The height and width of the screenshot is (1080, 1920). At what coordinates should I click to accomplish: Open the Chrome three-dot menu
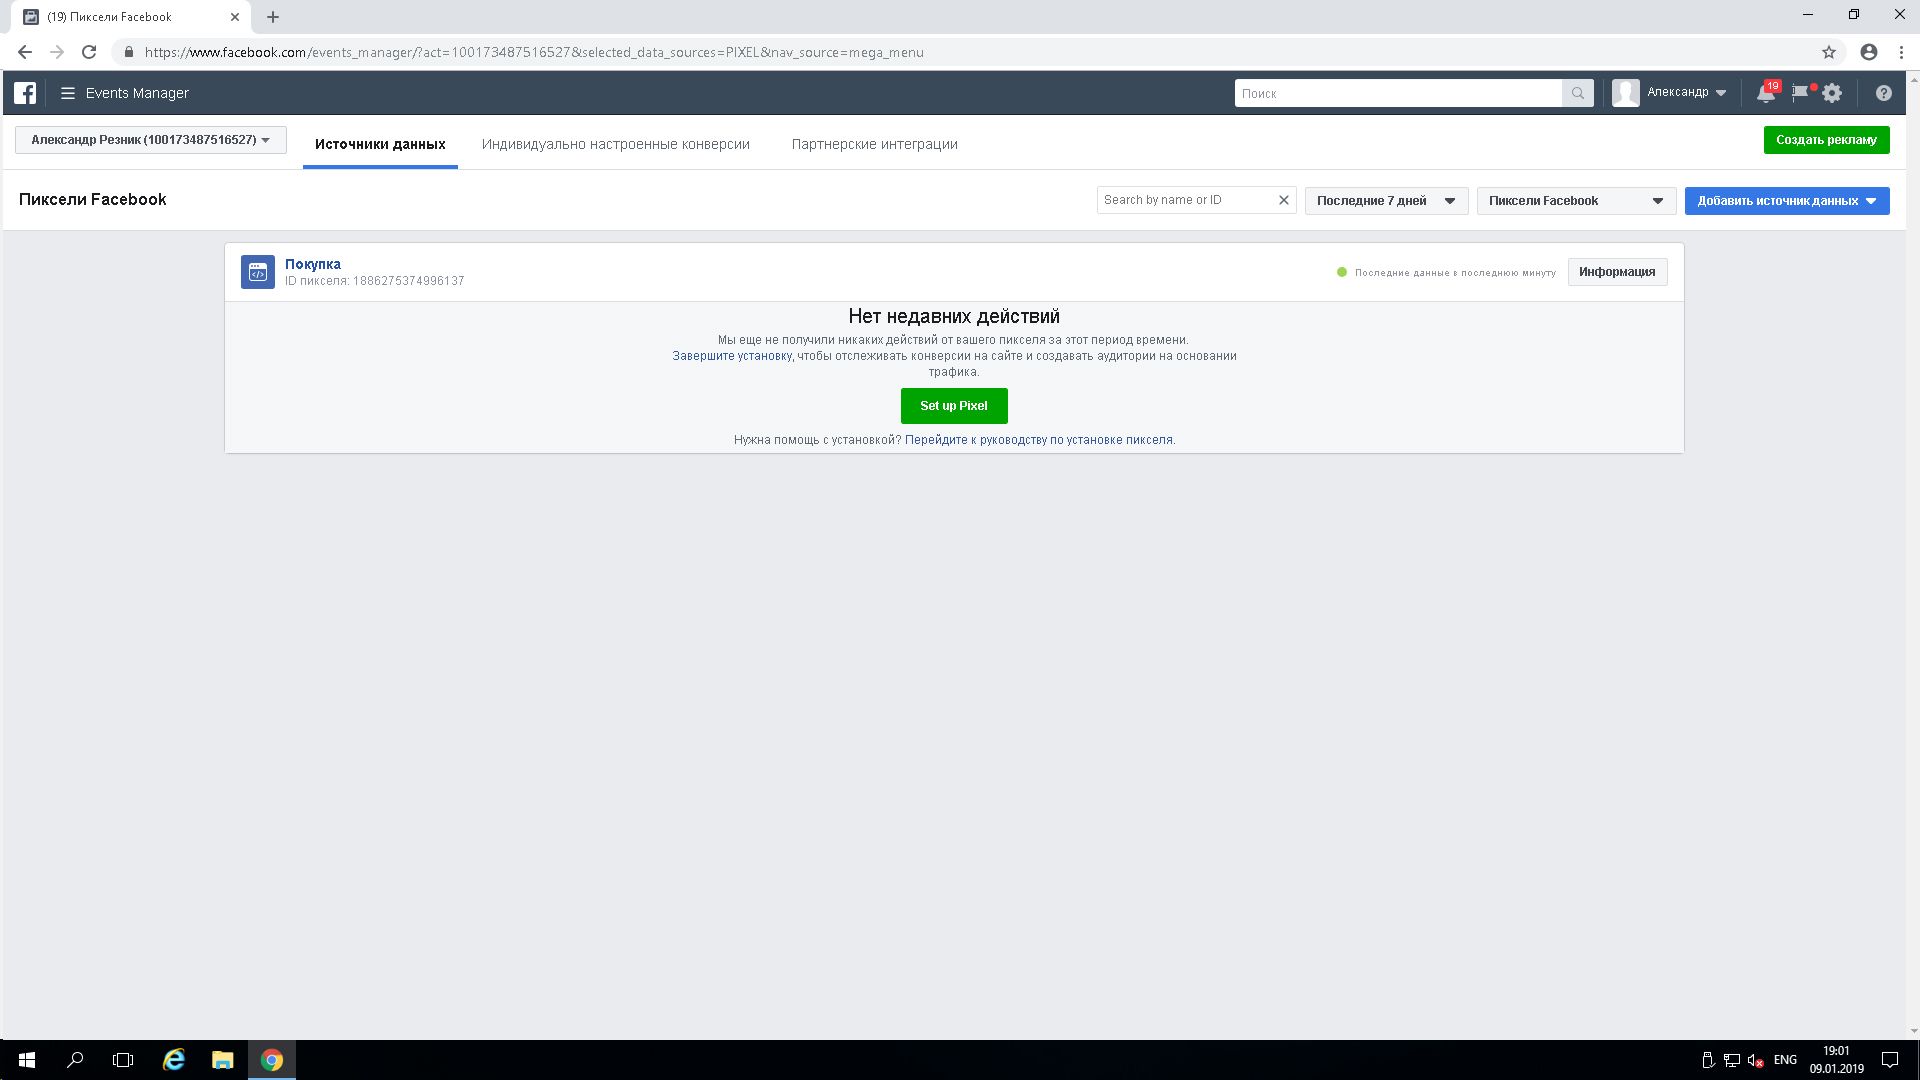pyautogui.click(x=1901, y=52)
